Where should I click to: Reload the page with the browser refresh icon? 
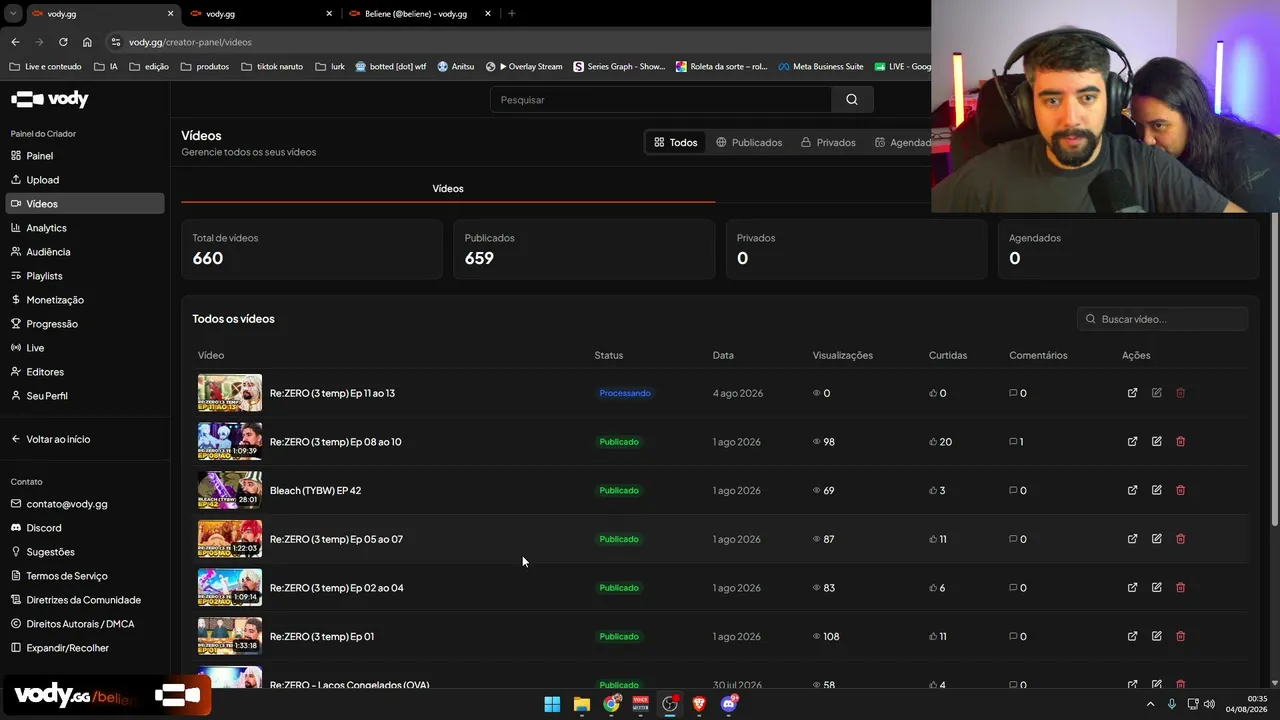(63, 42)
